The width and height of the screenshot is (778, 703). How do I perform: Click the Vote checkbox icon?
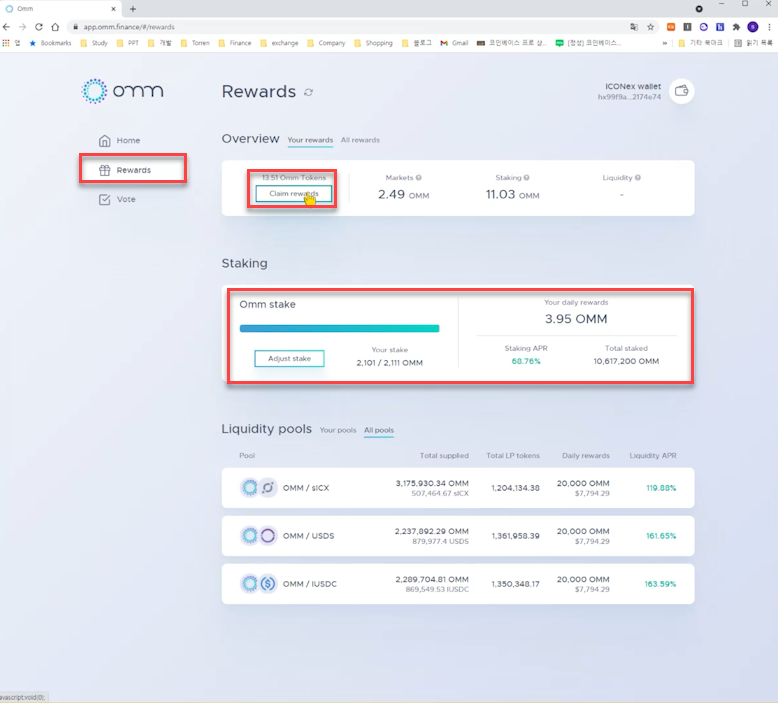(104, 199)
